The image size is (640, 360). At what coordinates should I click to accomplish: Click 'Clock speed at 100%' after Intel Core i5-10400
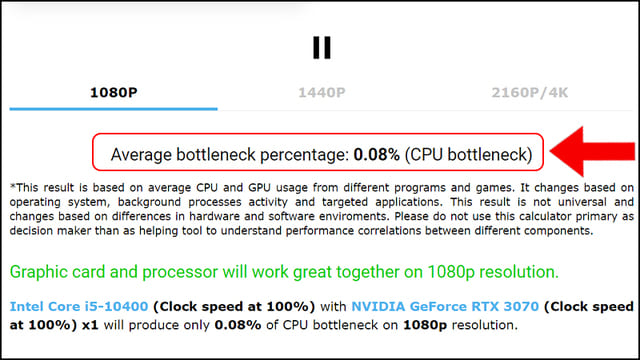[234, 307]
